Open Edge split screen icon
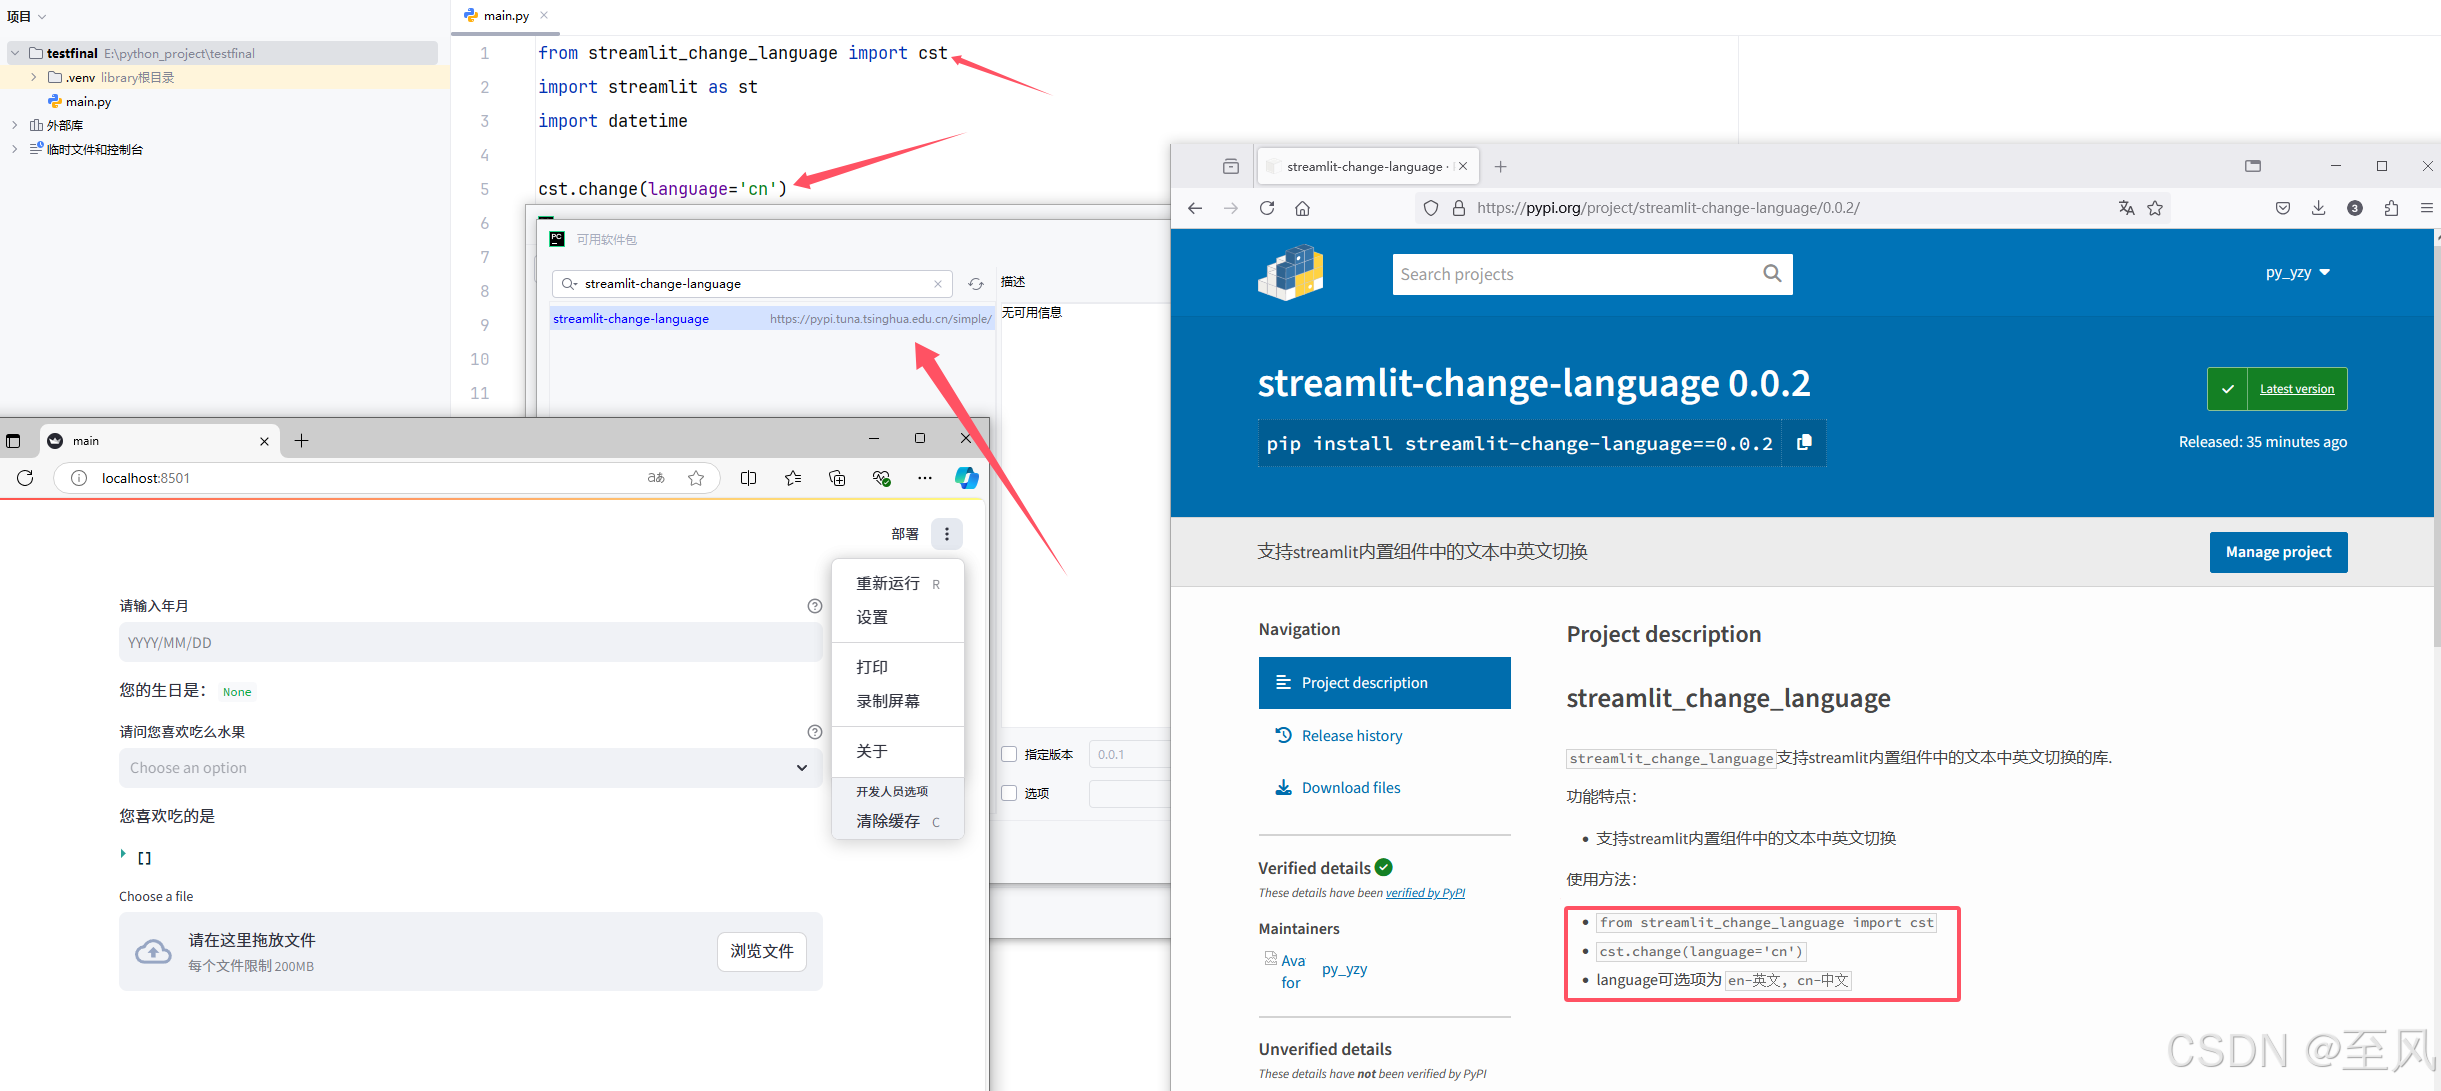The height and width of the screenshot is (1091, 2441). tap(748, 478)
